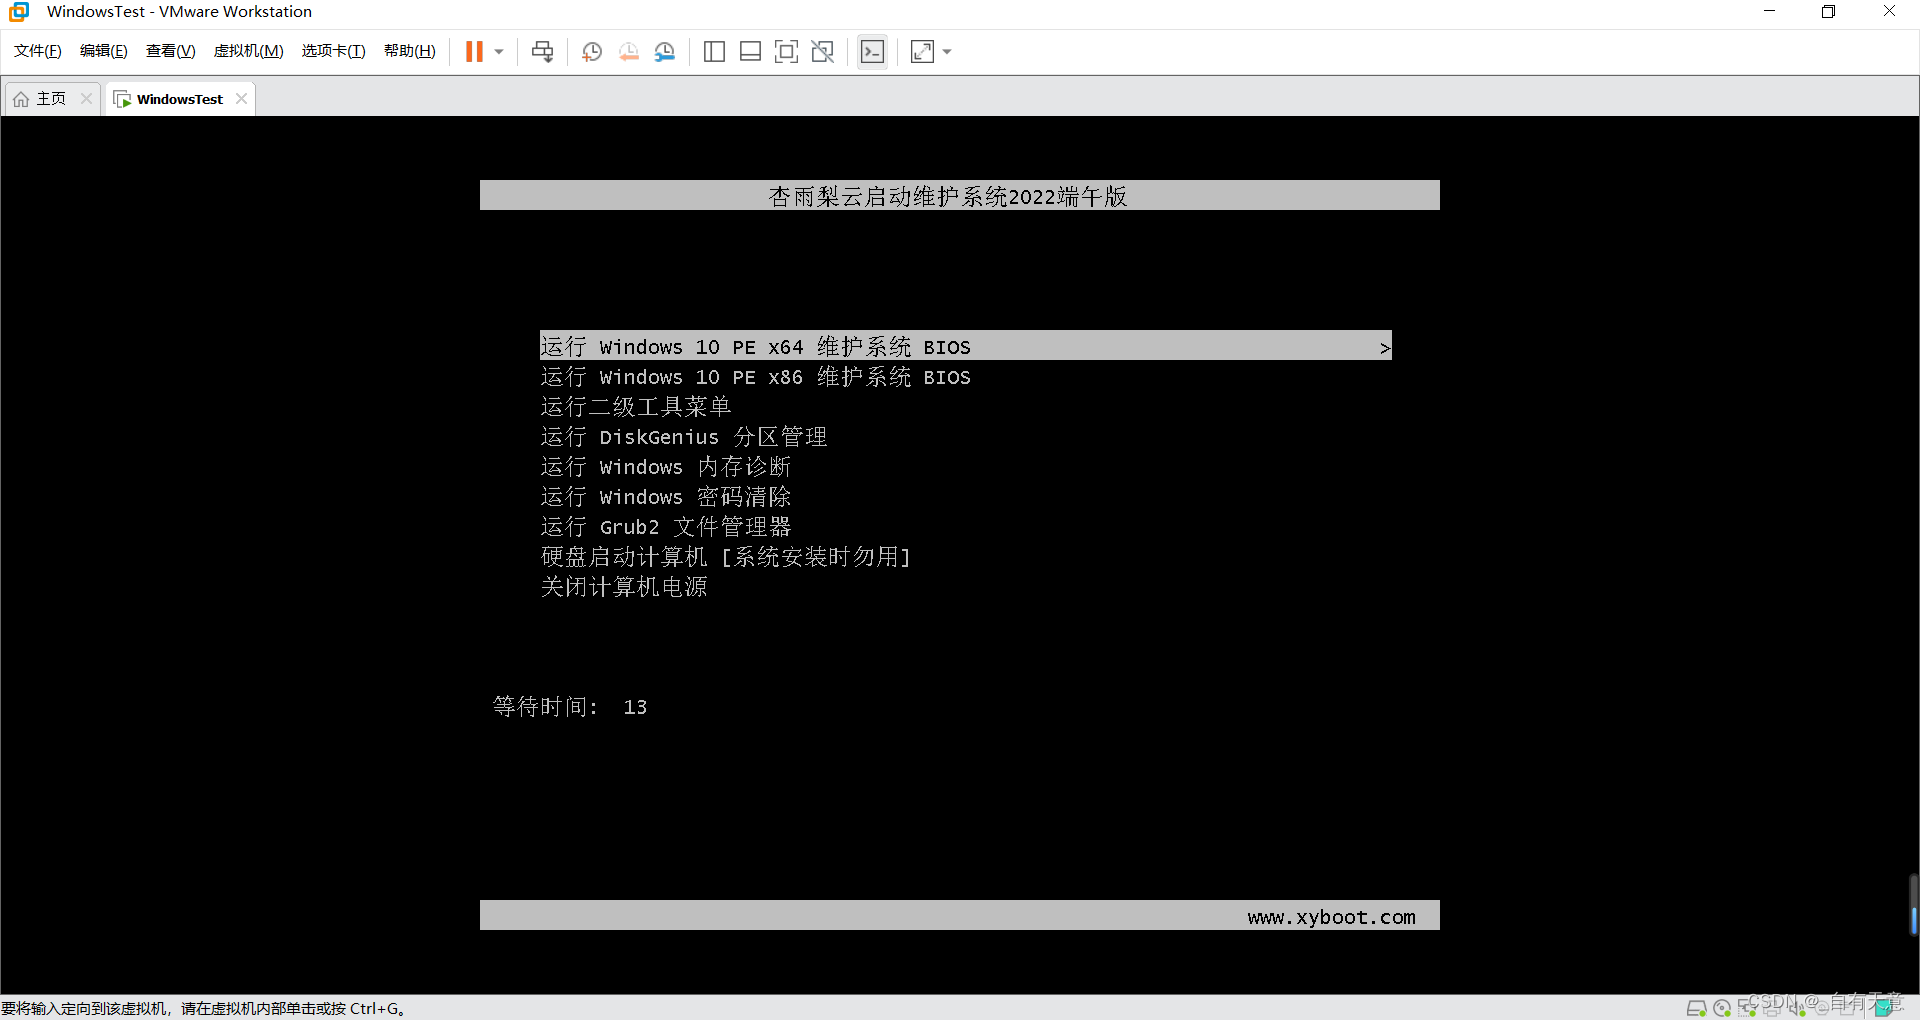1920x1020 pixels.
Task: Enter full screen mode icon
Action: [x=787, y=51]
